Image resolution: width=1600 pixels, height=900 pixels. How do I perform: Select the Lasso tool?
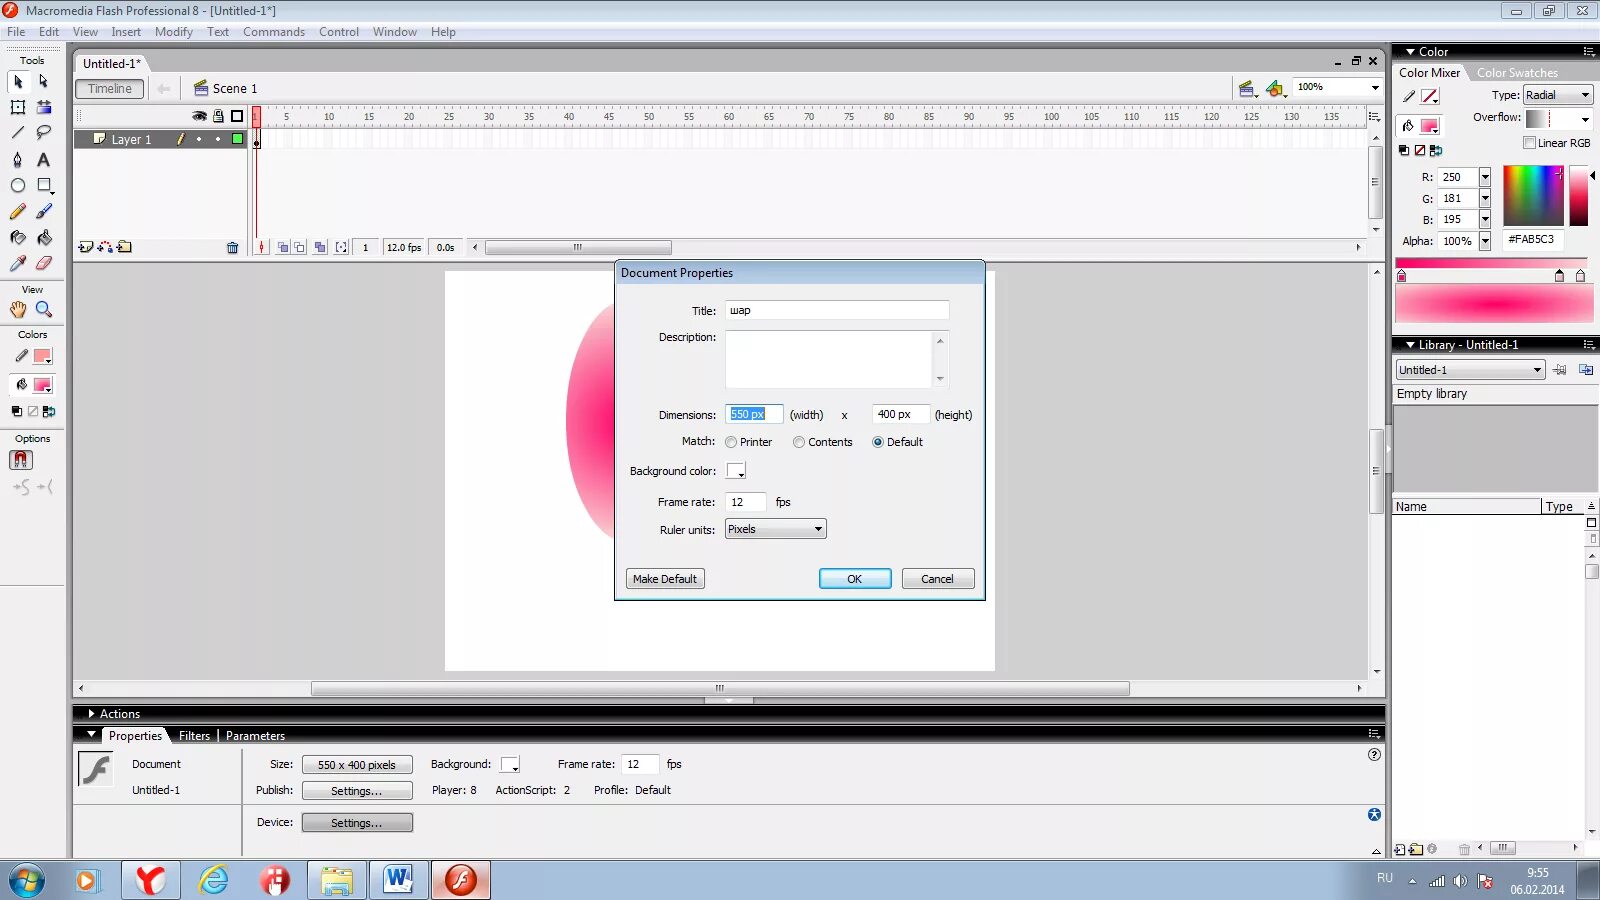44,133
